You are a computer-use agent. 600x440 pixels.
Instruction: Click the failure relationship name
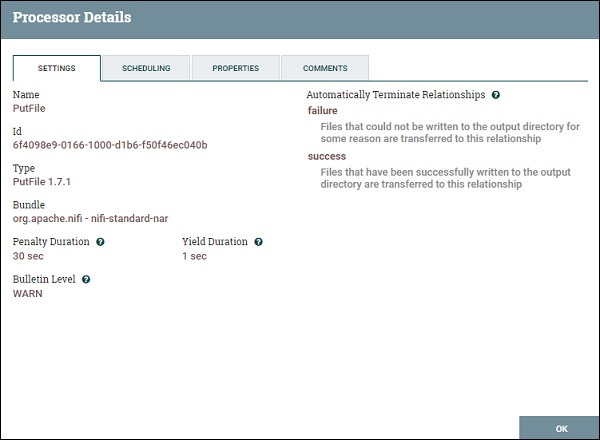pyautogui.click(x=323, y=111)
